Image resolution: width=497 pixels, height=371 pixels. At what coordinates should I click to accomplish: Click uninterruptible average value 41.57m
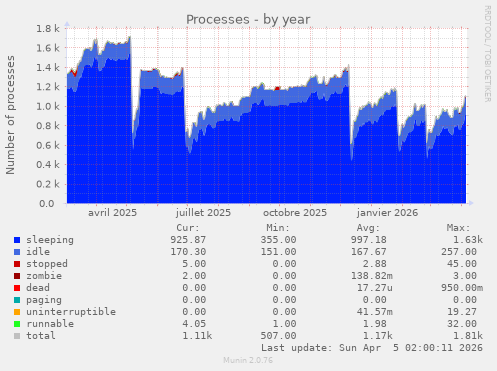tap(375, 312)
